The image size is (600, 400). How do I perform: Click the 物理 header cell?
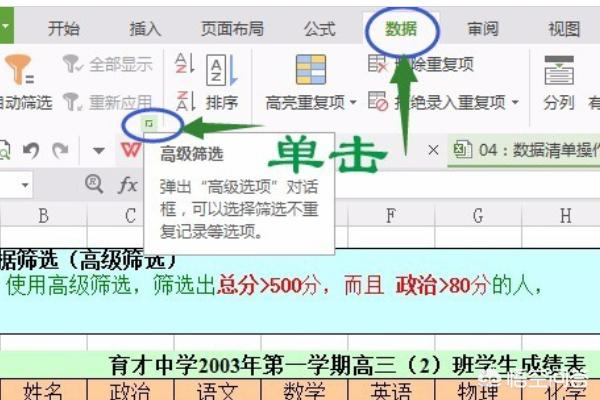pos(478,390)
